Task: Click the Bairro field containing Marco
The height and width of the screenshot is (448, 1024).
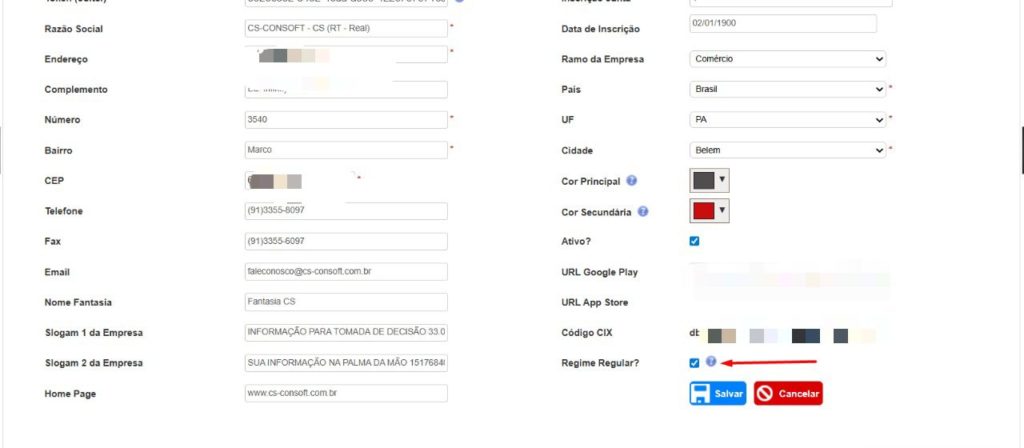Action: tap(345, 150)
